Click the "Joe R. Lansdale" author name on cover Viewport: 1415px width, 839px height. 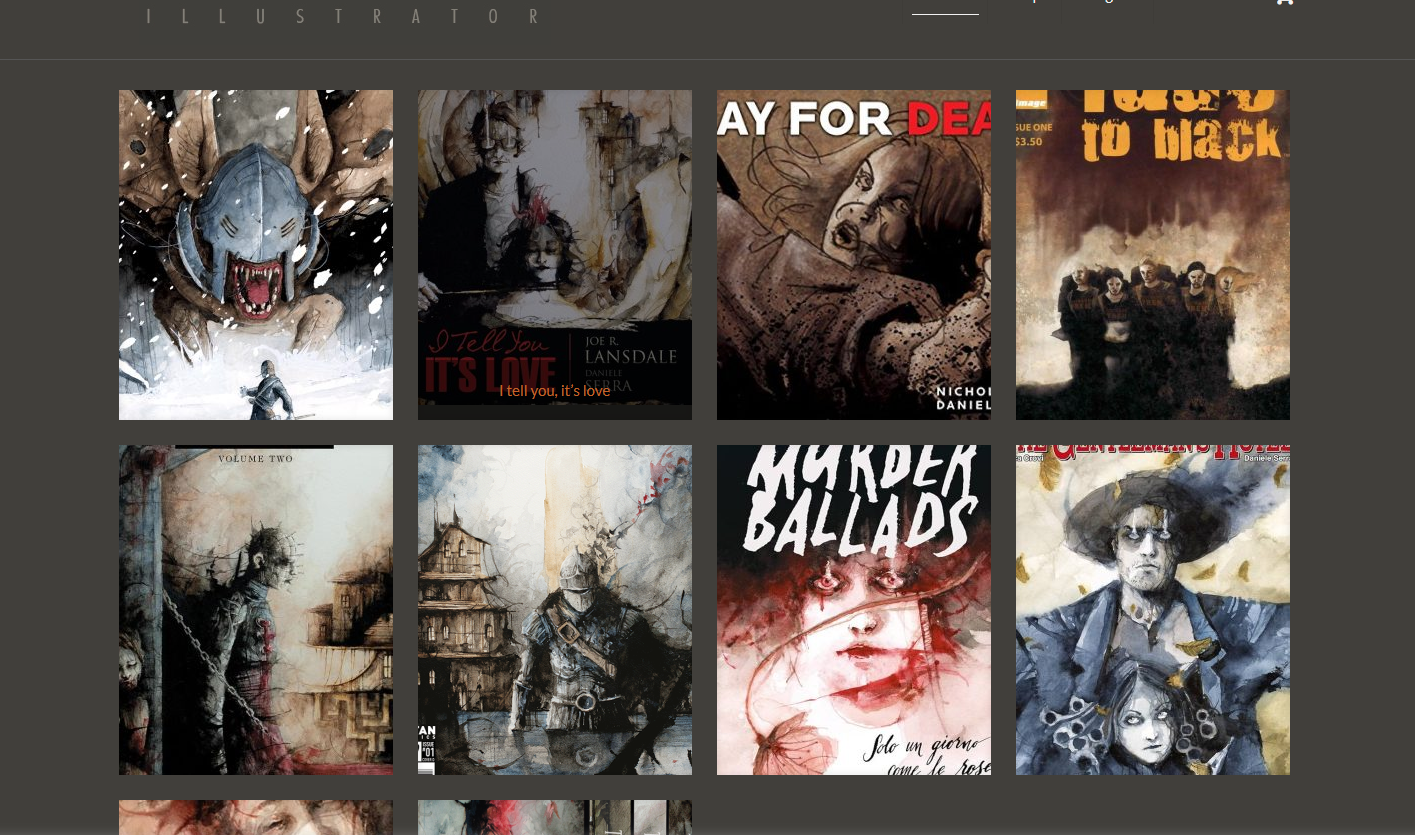[630, 350]
